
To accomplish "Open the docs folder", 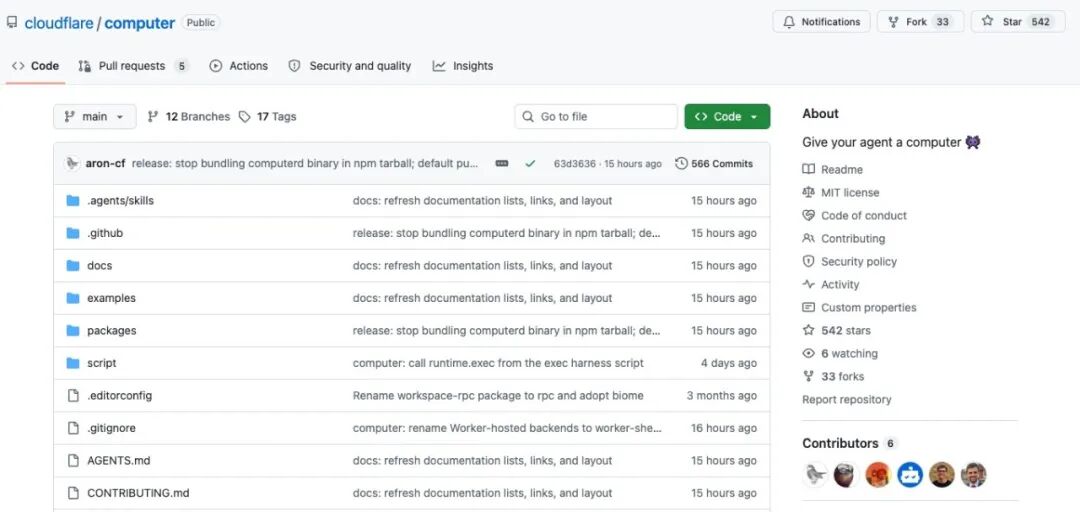I will (x=99, y=266).
